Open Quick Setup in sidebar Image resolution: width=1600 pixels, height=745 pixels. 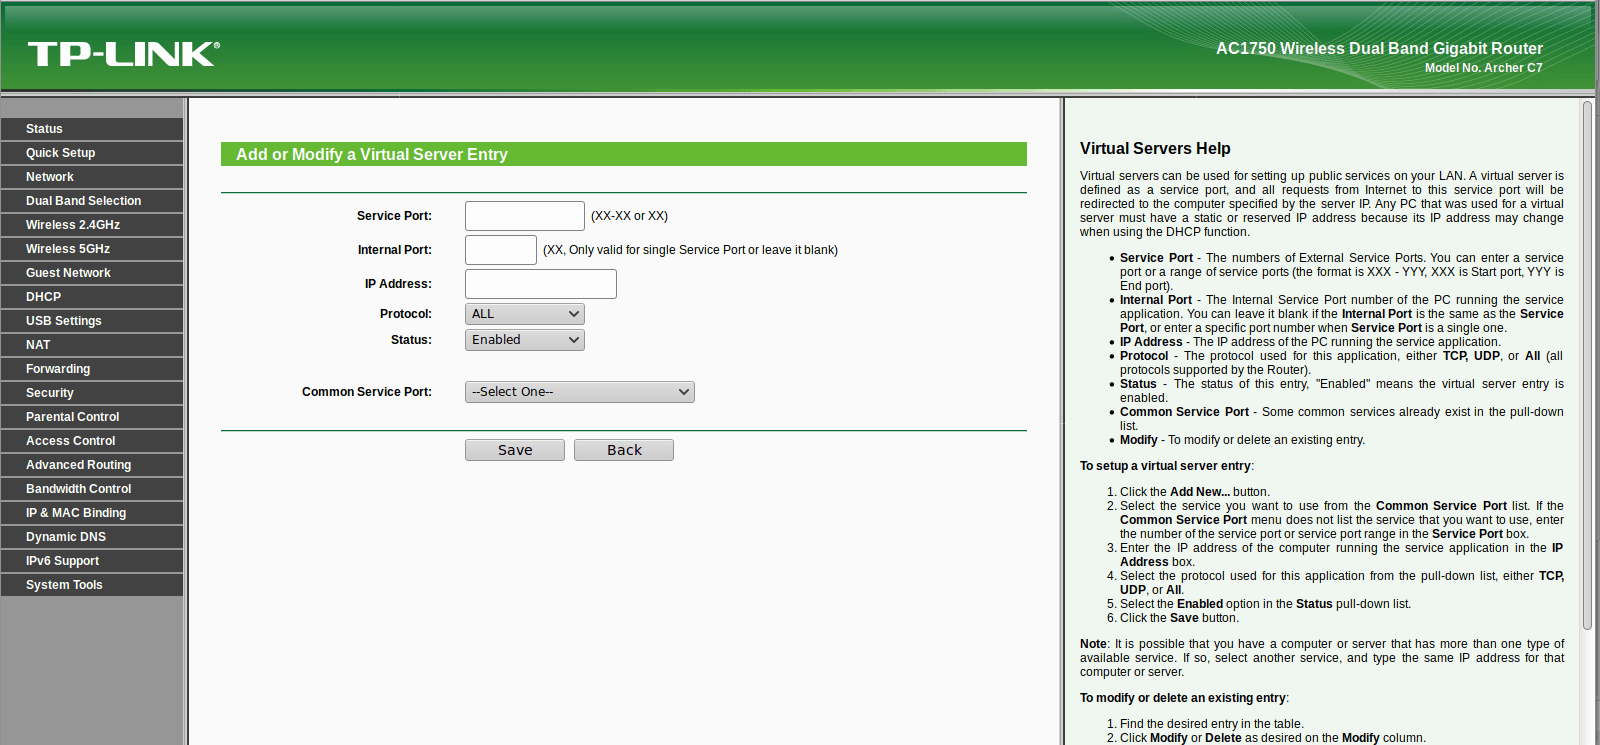pyautogui.click(x=92, y=153)
